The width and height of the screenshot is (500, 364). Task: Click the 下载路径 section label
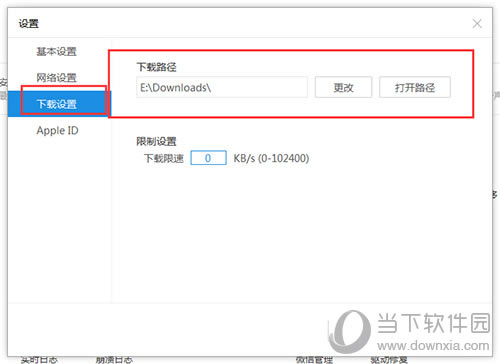point(156,67)
